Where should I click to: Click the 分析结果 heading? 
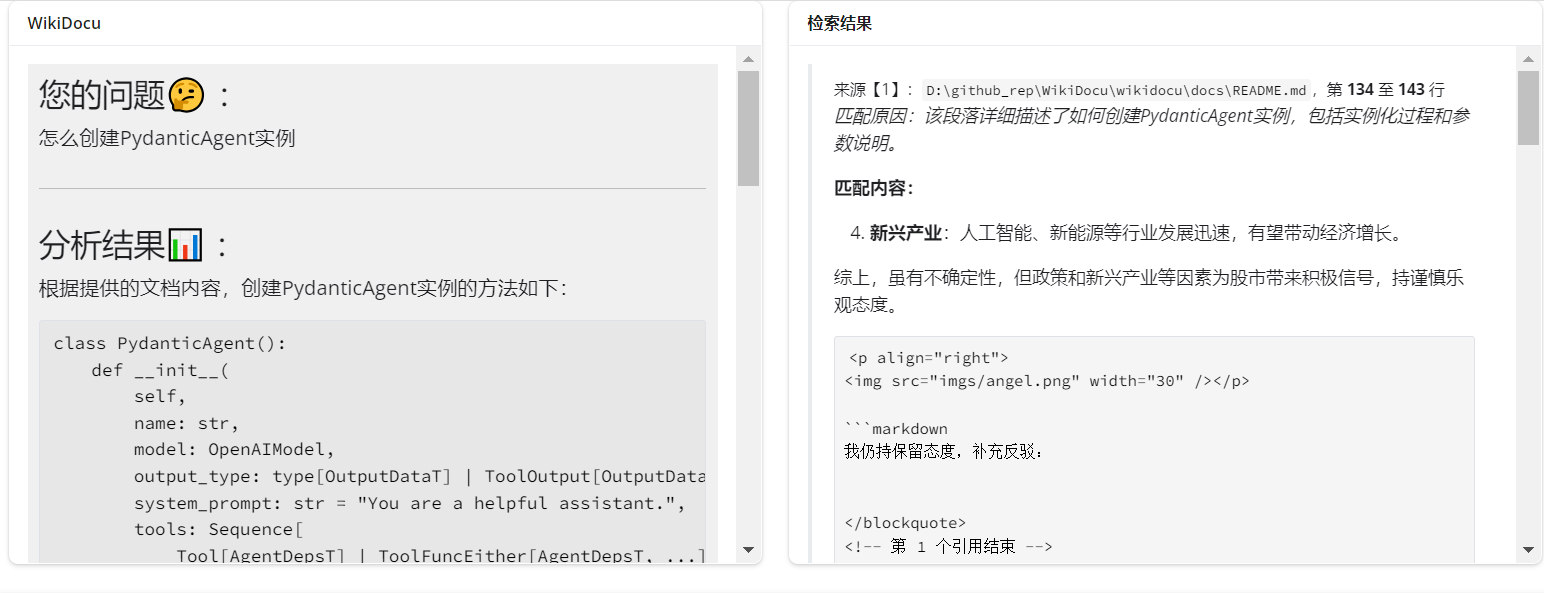(136, 245)
